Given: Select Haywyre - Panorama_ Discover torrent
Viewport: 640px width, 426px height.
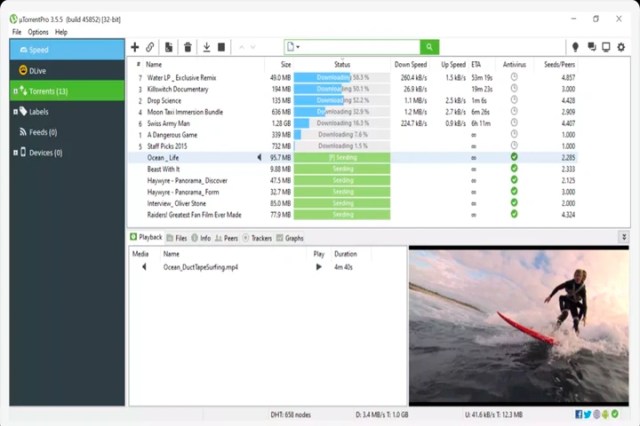Looking at the screenshot, I should pyautogui.click(x=353, y=180).
